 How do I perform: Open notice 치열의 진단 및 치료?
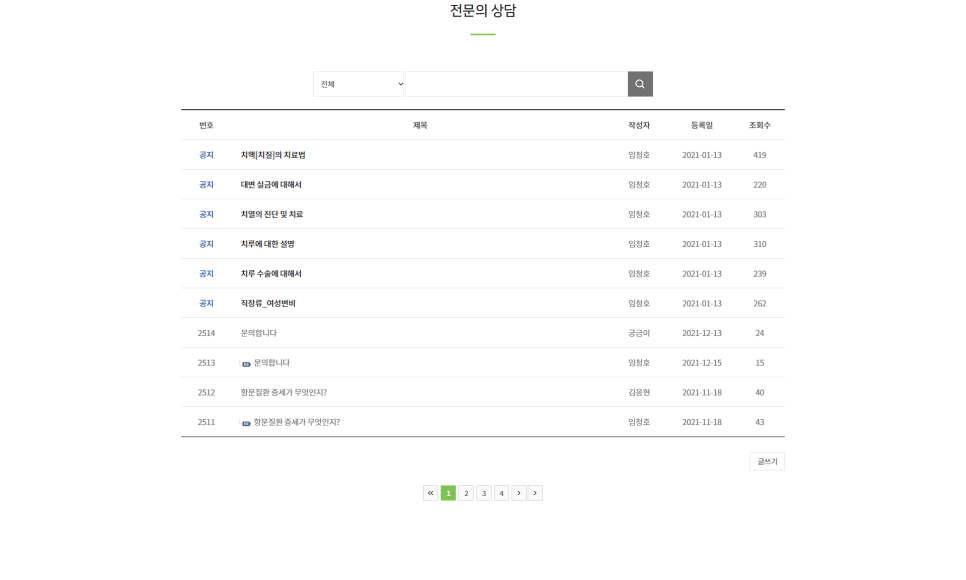point(272,214)
